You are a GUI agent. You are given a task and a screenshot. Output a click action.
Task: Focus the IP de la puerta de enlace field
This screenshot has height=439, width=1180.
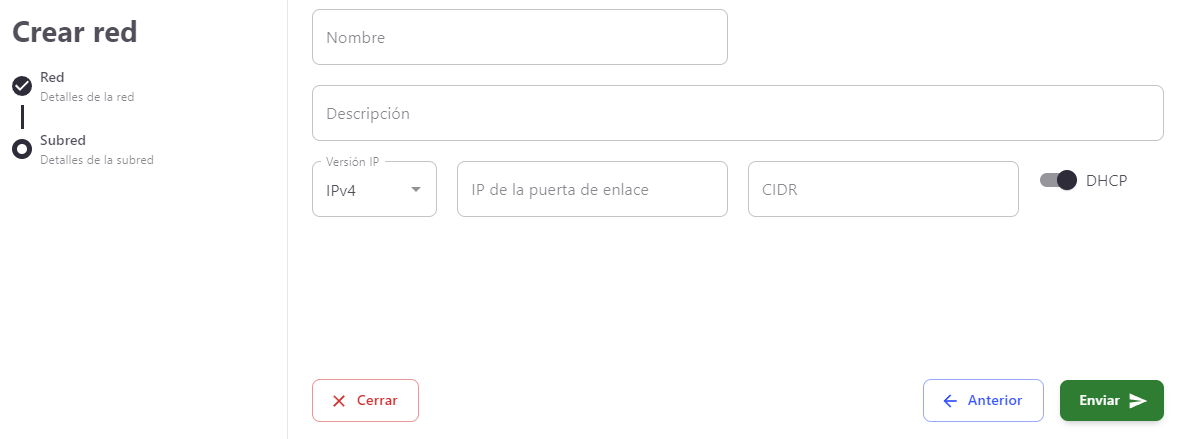[x=592, y=189]
